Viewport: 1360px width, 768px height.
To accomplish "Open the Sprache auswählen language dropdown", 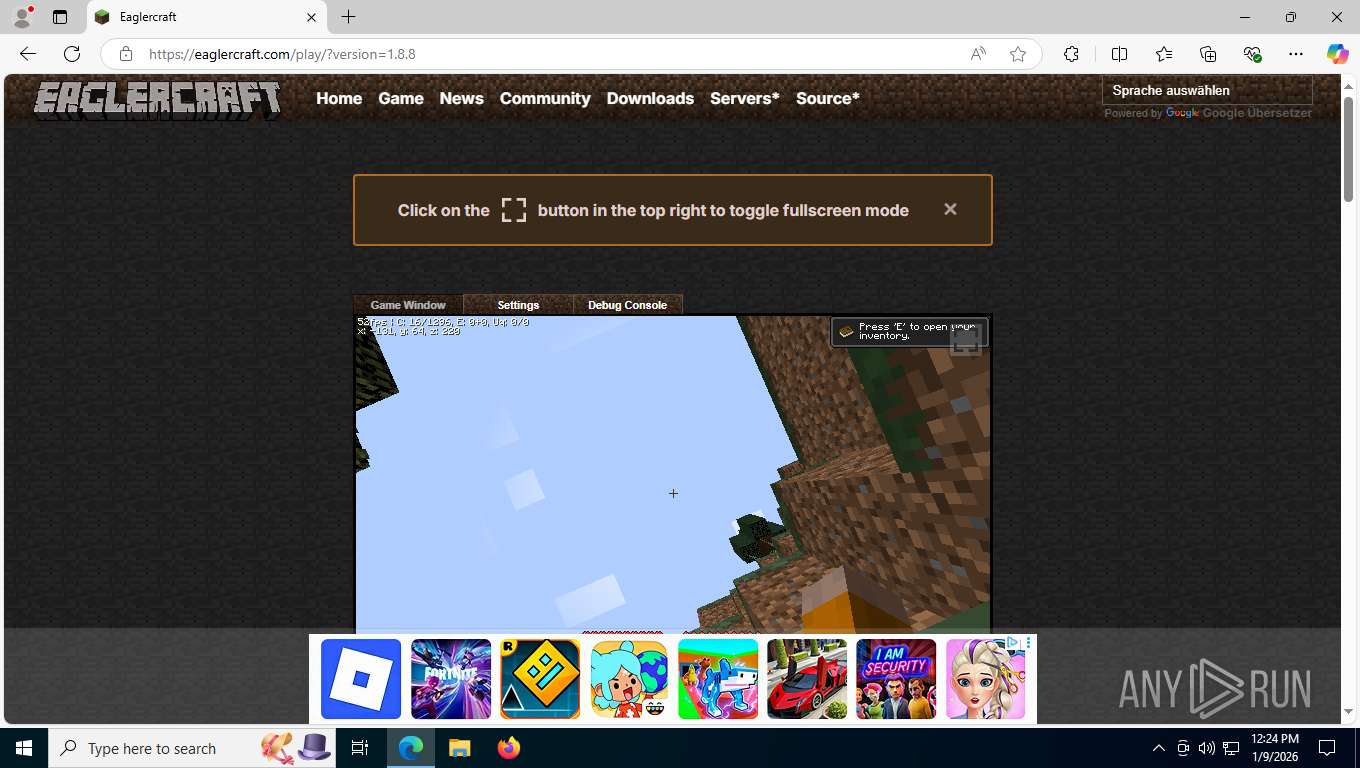I will (x=1207, y=90).
